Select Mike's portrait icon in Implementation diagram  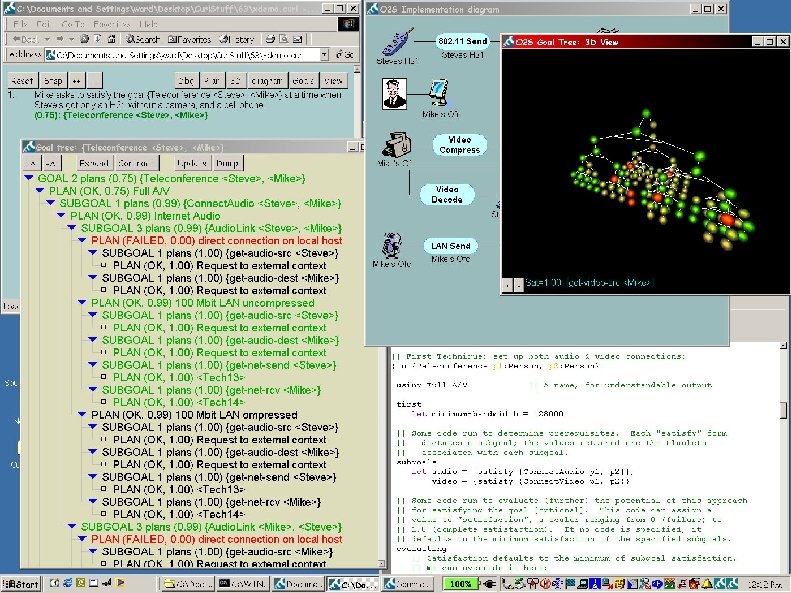pos(394,94)
